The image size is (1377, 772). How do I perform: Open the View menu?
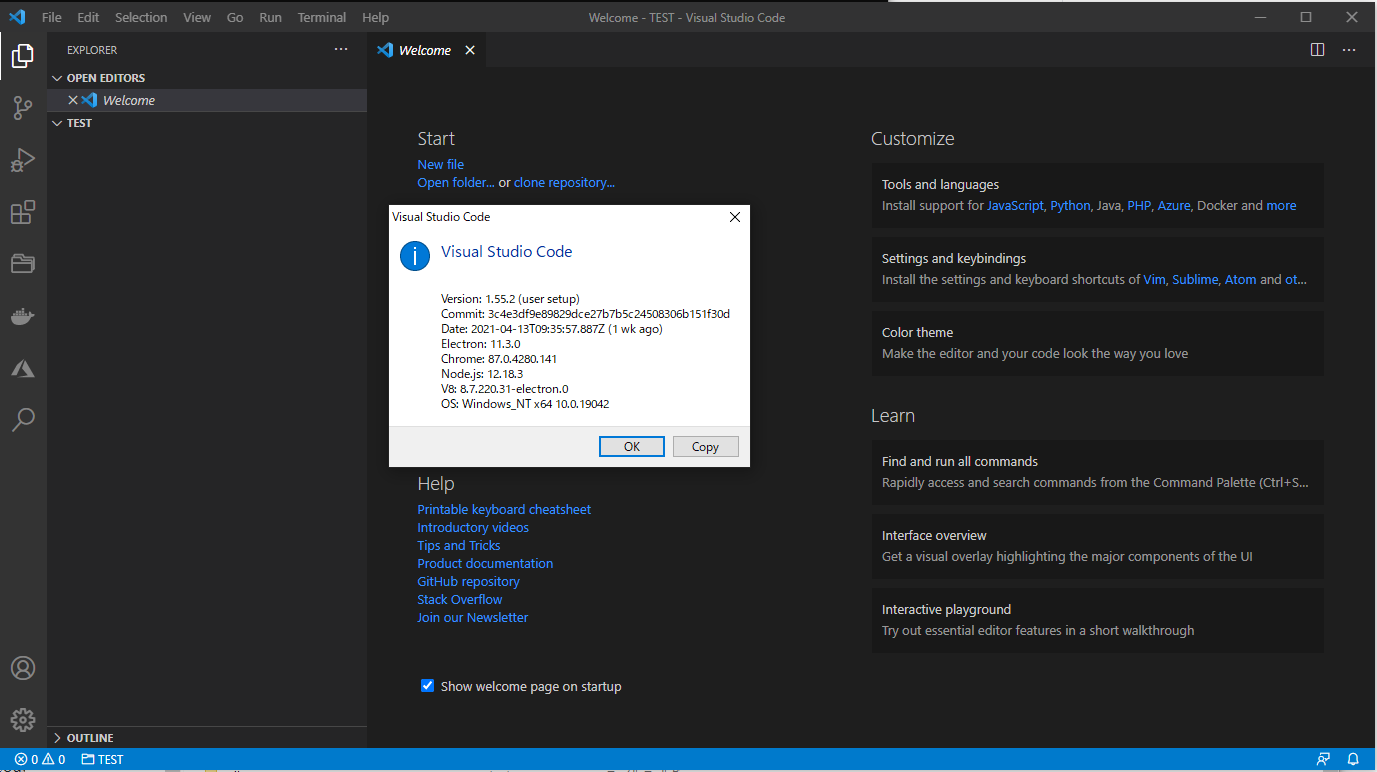tap(197, 17)
